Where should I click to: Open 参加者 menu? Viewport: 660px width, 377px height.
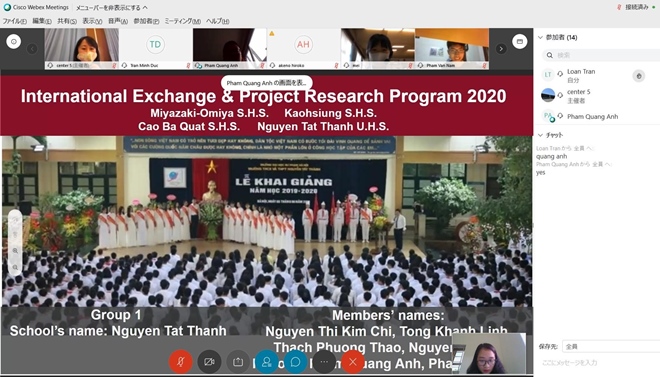click(x=146, y=21)
